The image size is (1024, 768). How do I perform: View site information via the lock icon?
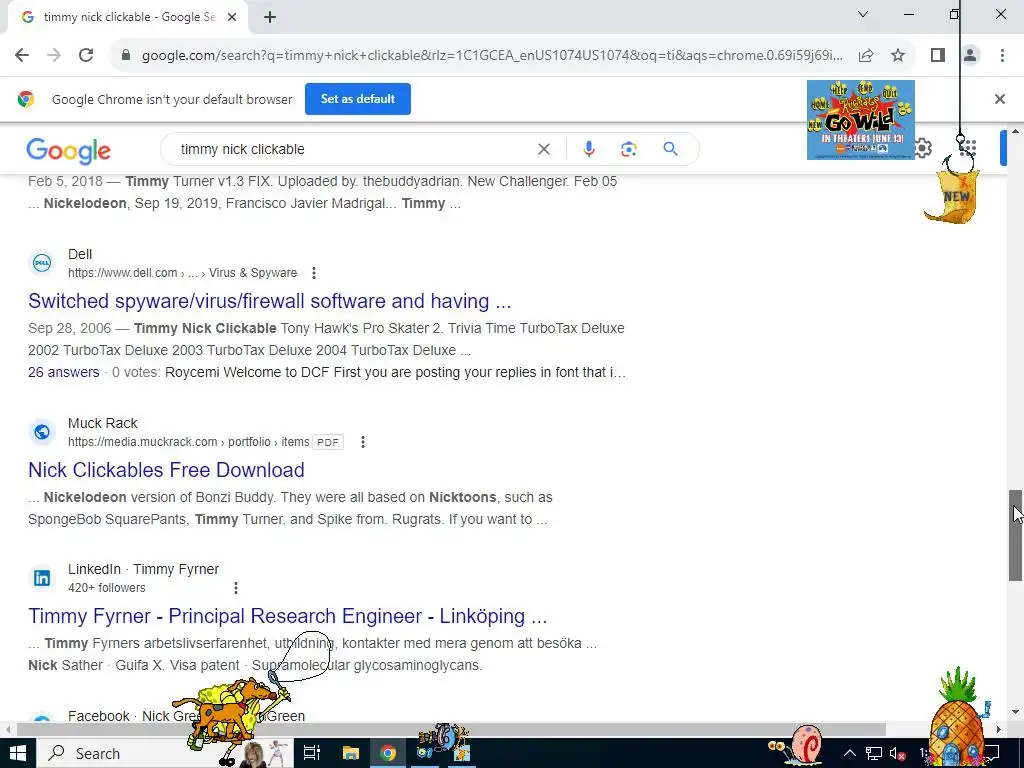(x=126, y=56)
